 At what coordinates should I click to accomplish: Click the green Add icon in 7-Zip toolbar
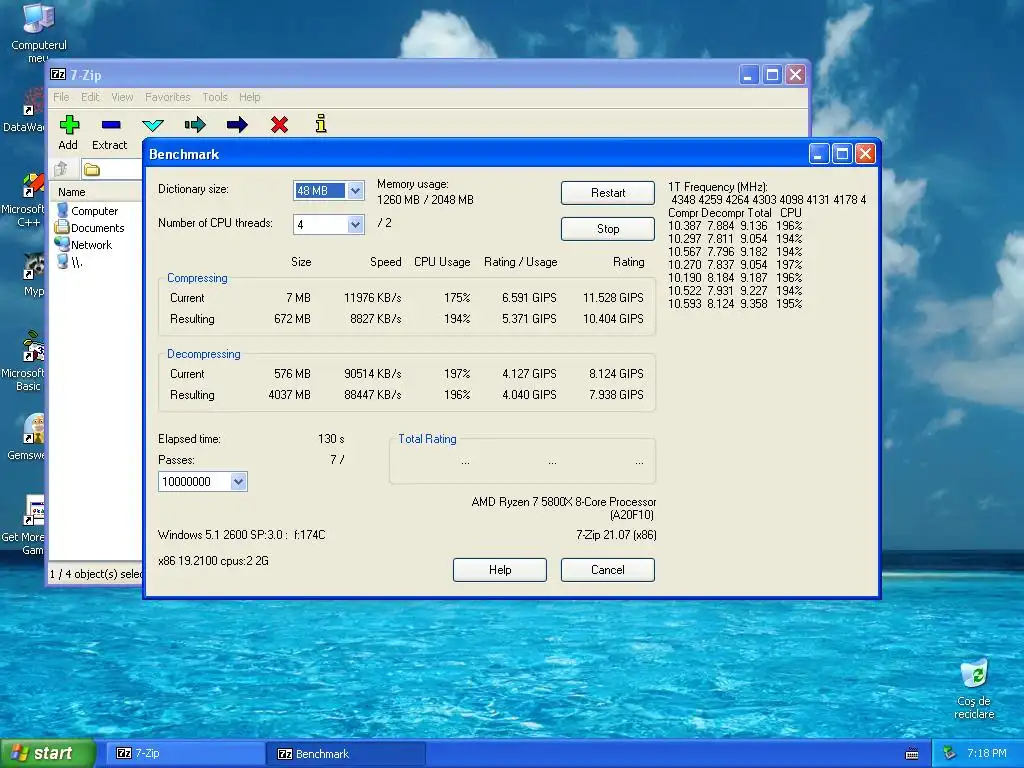pos(69,124)
